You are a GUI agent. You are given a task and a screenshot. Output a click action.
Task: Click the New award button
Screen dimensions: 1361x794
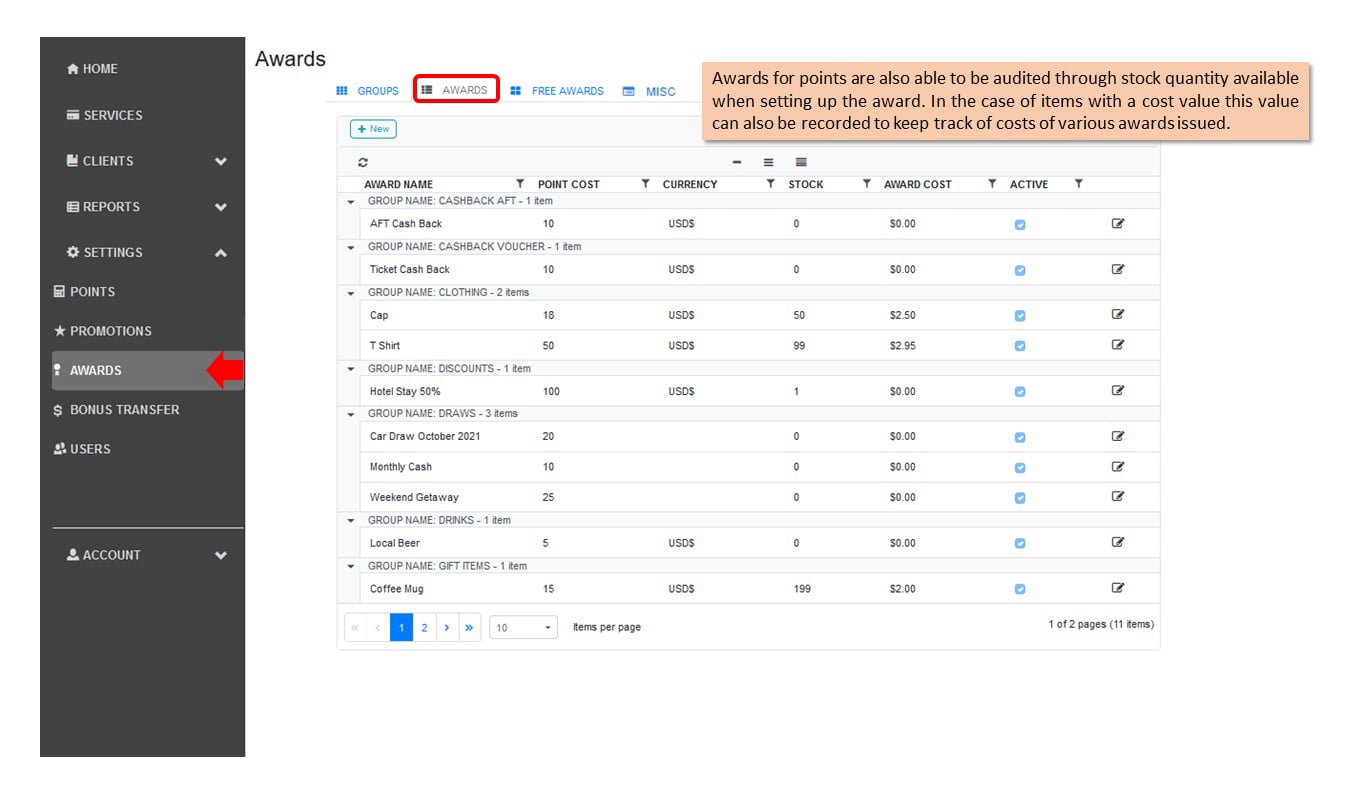[373, 129]
